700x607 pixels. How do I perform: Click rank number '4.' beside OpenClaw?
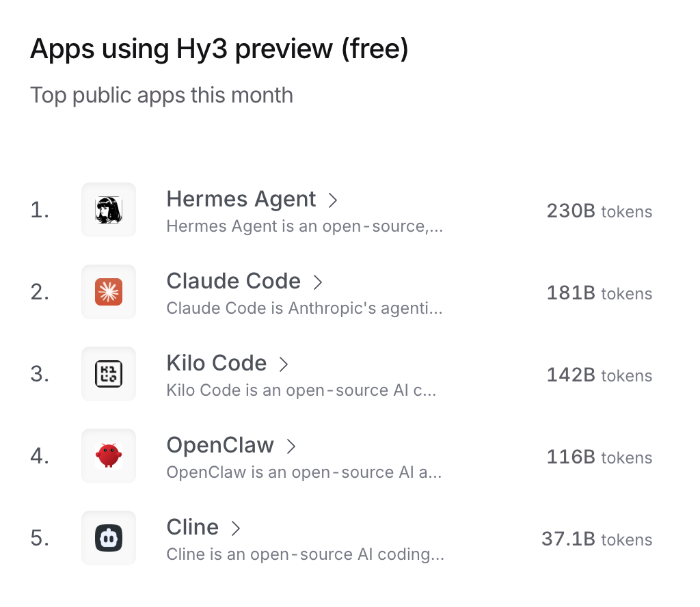[40, 456]
